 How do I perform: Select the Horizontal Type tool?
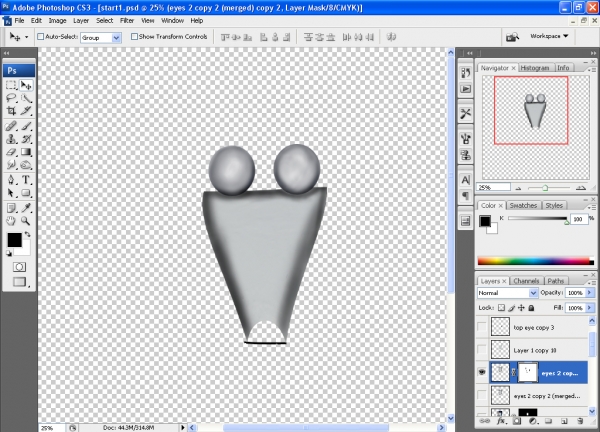point(26,179)
